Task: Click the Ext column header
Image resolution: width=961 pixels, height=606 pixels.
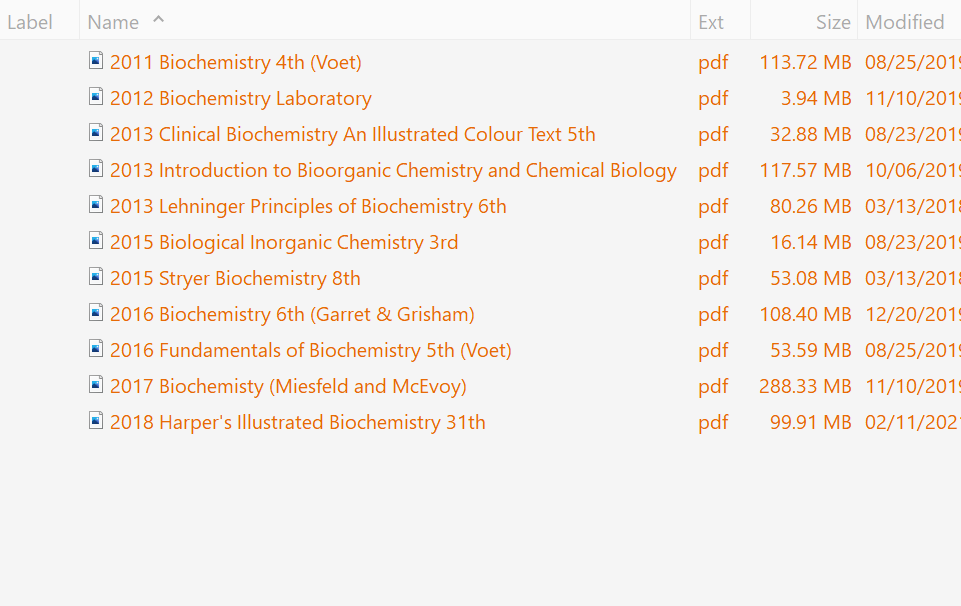Action: pos(711,22)
